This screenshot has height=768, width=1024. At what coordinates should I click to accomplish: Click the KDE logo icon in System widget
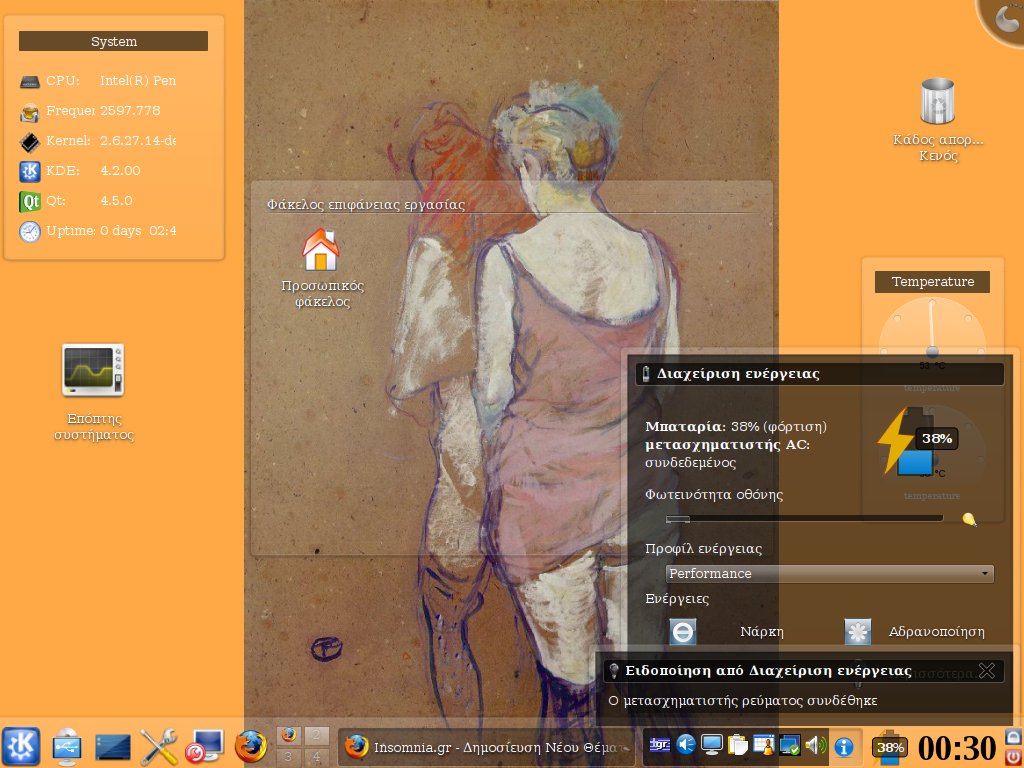pos(29,171)
